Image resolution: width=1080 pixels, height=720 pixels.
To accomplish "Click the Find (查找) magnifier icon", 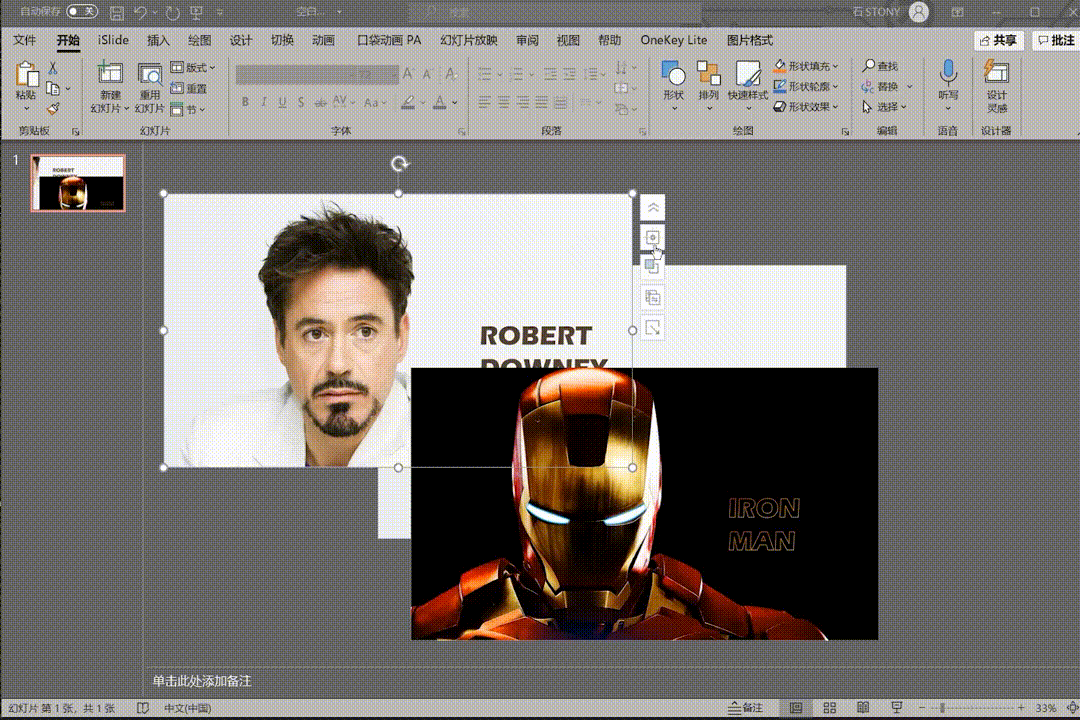I will (x=869, y=66).
